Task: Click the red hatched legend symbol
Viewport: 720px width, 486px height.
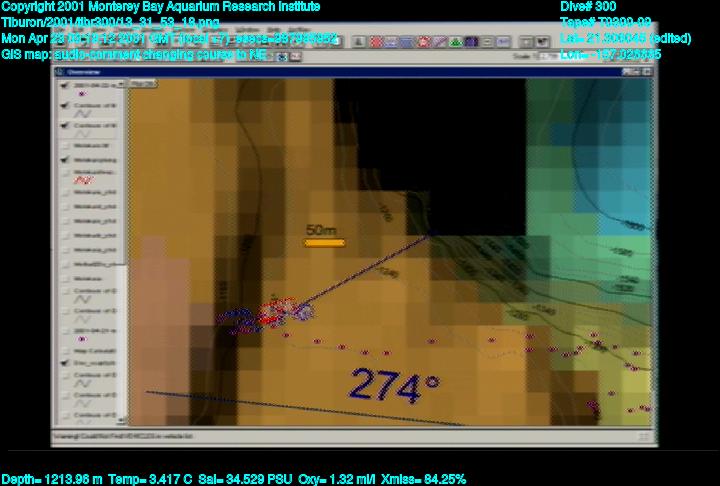Action: (x=83, y=180)
